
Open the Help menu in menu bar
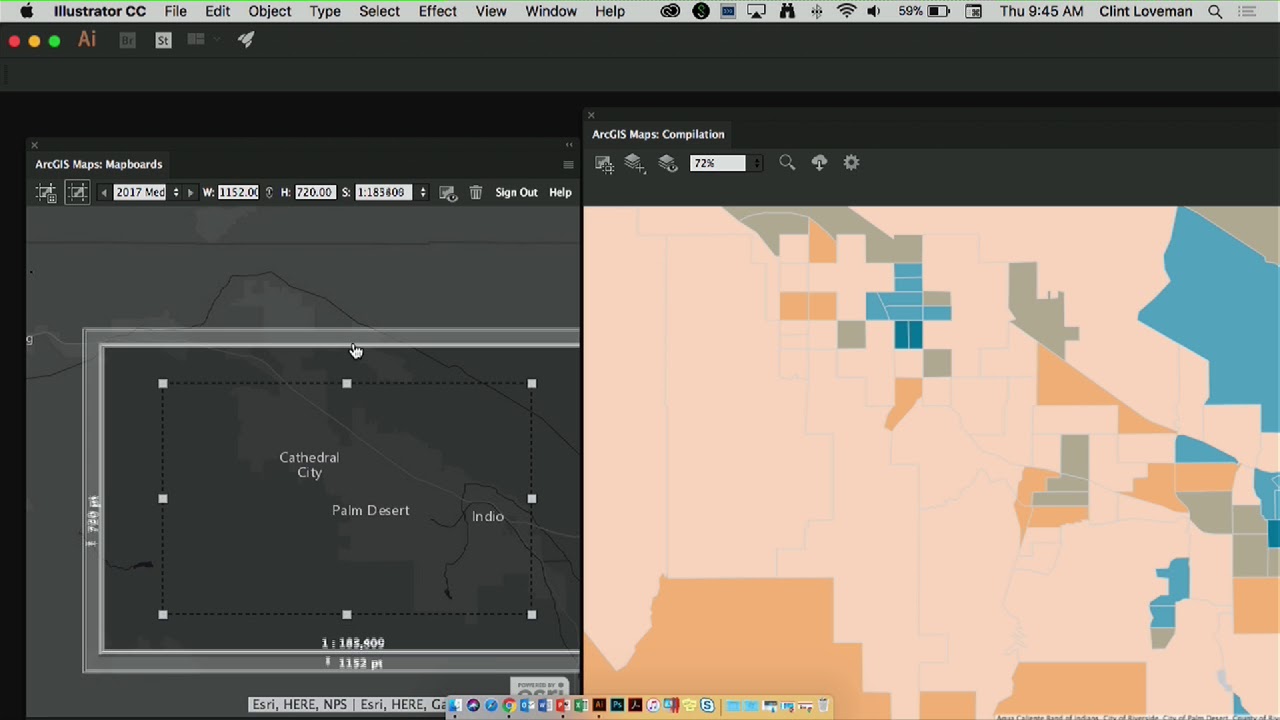coord(610,11)
